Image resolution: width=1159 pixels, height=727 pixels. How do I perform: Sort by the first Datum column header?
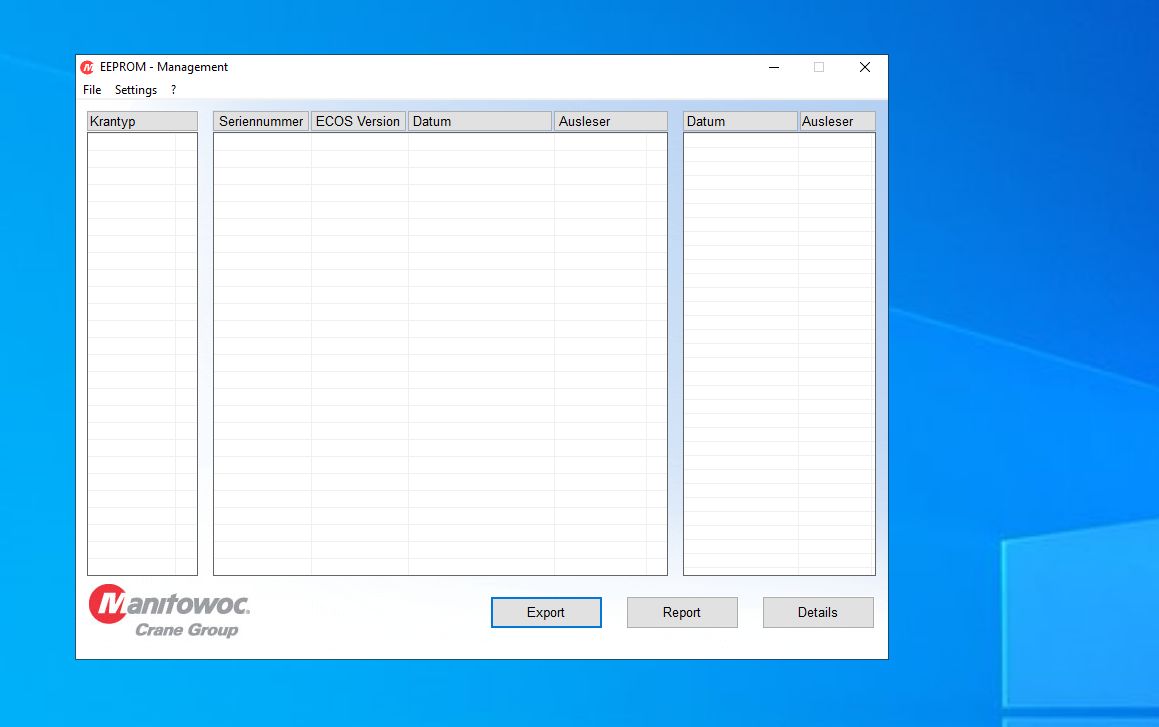coord(479,120)
